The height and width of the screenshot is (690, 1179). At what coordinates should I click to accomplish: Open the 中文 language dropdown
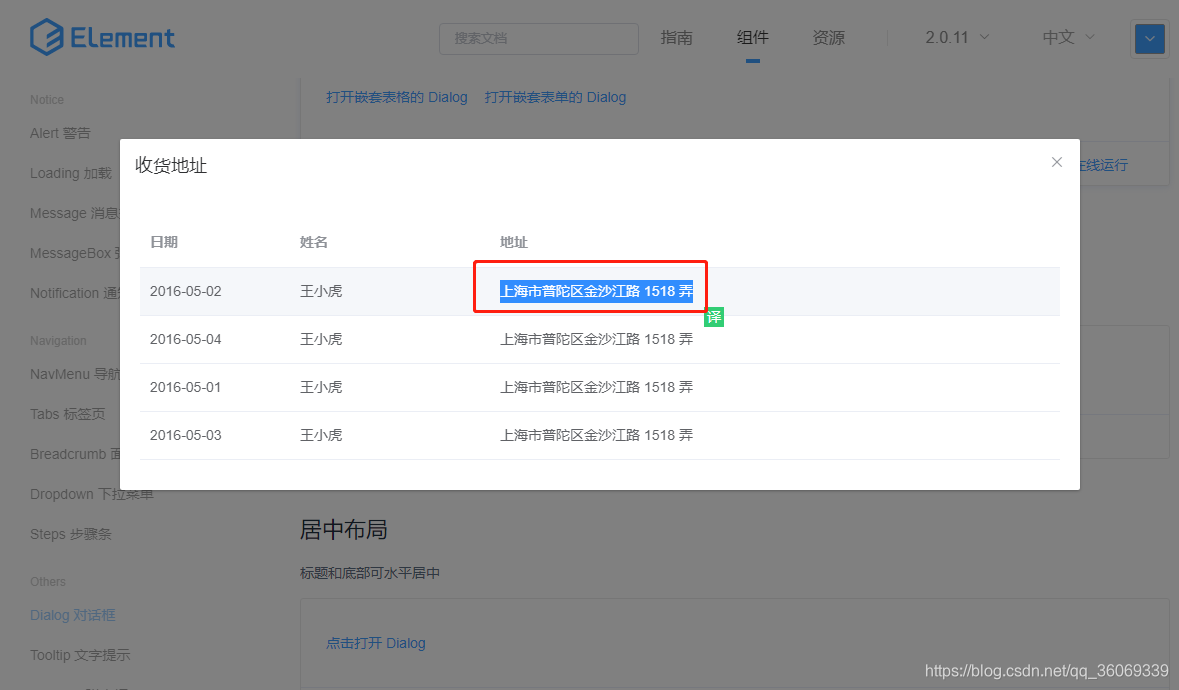coord(1066,37)
